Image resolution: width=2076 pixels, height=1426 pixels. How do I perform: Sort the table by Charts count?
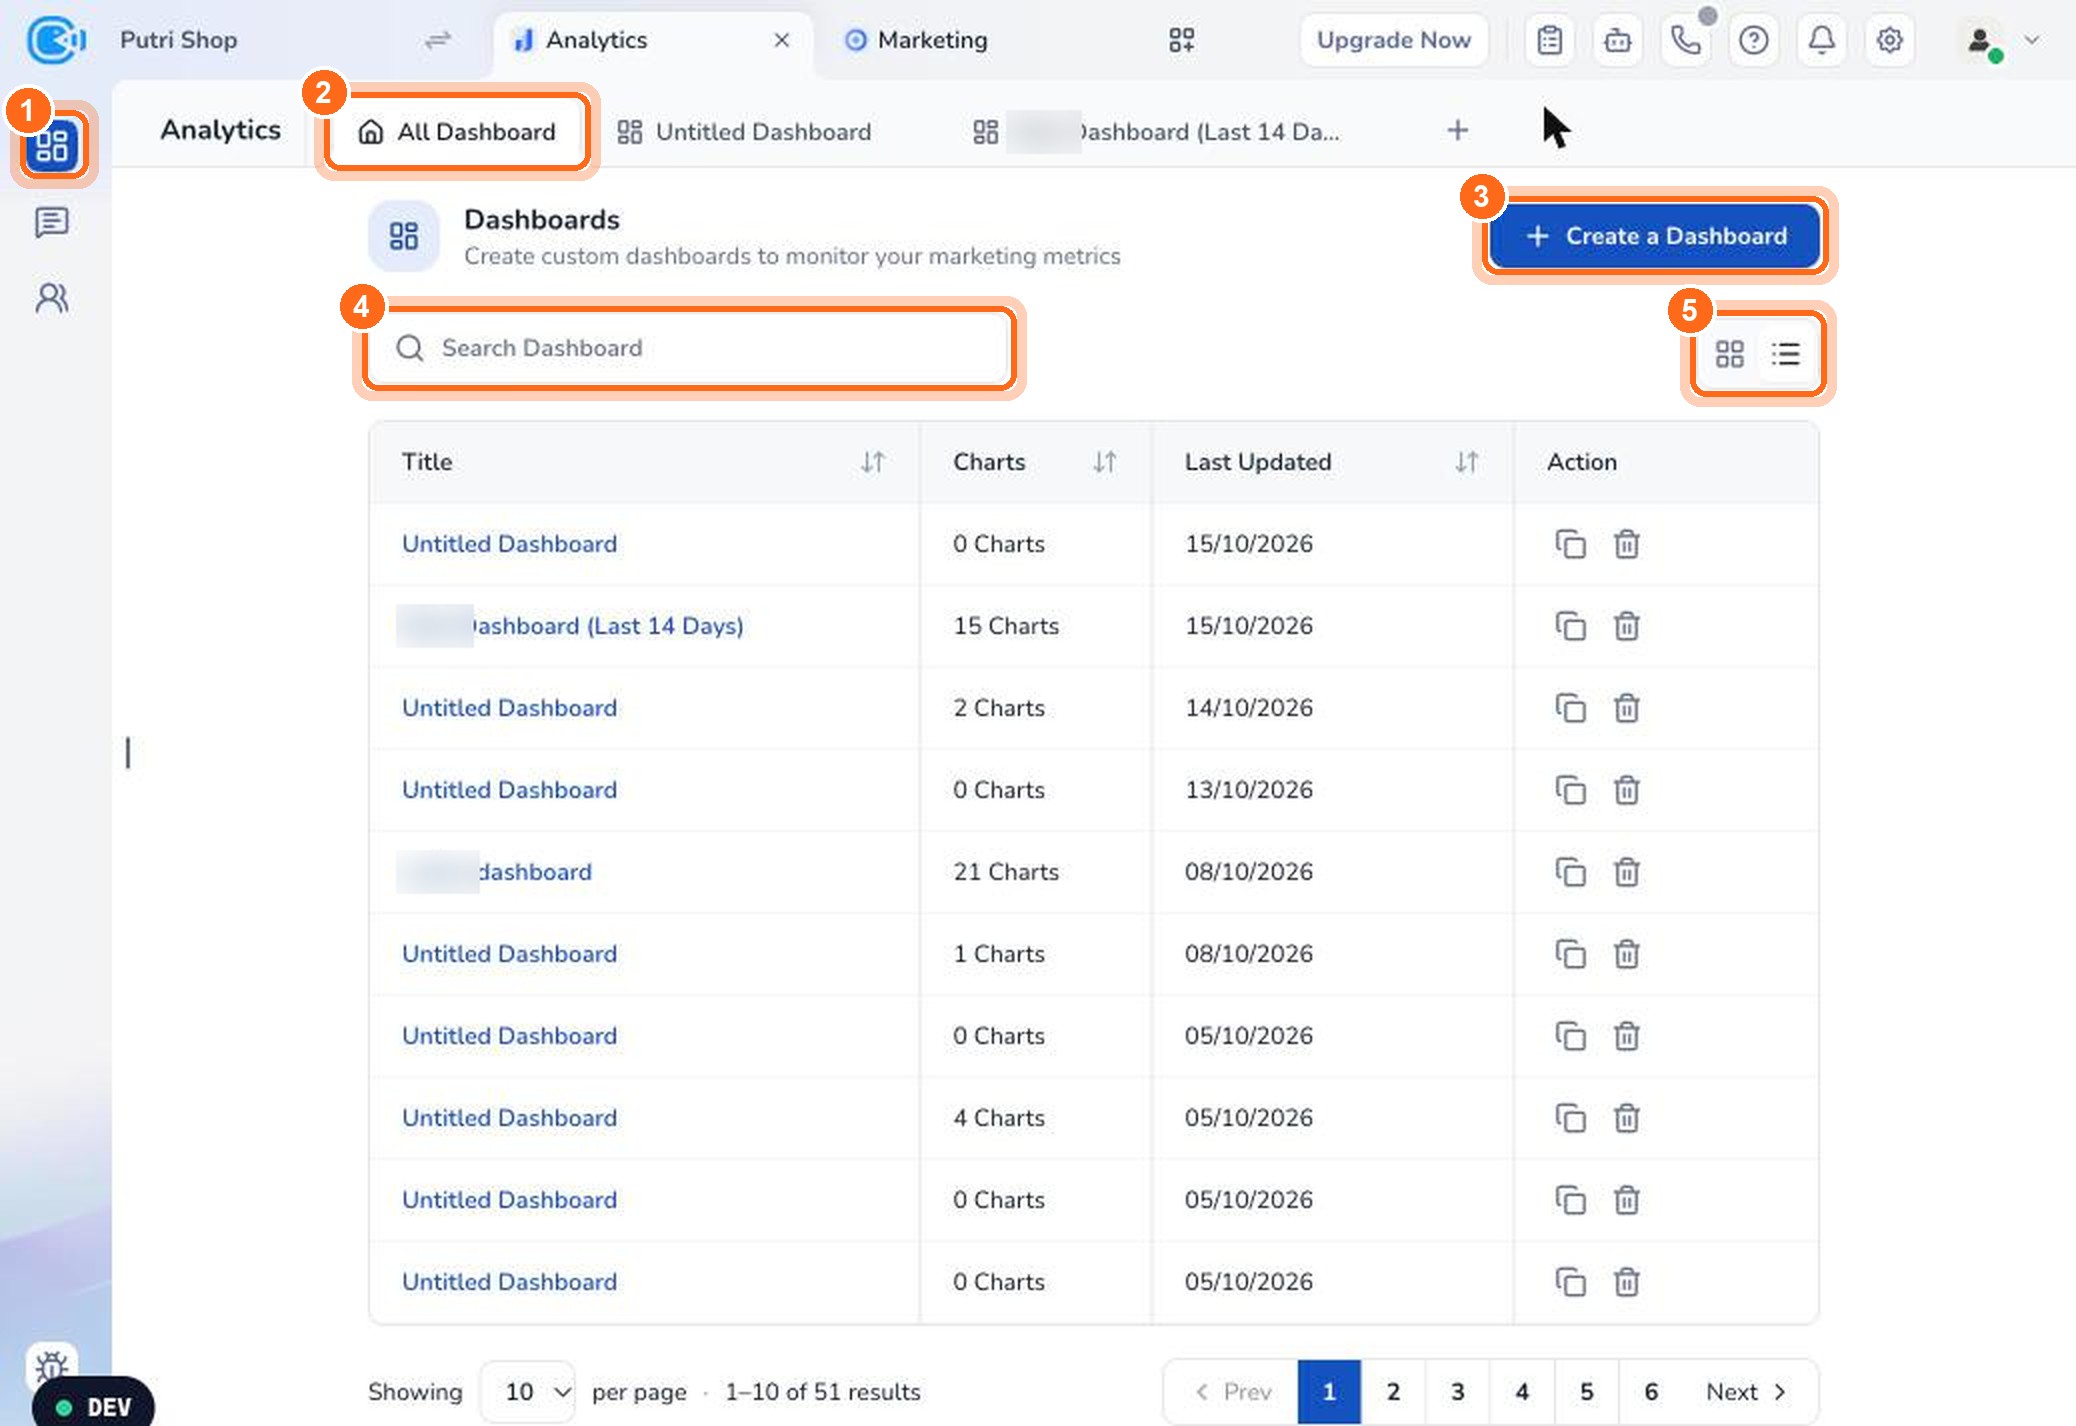pos(1105,462)
